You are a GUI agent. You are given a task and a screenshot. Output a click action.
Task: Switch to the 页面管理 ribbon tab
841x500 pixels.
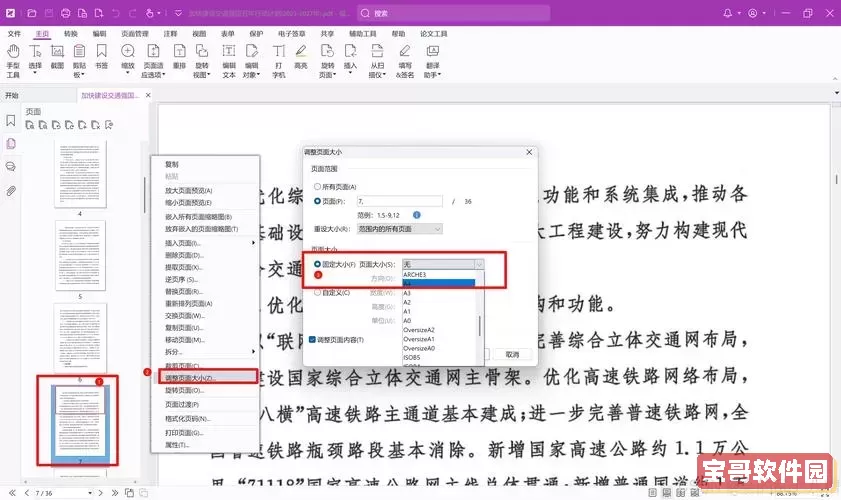click(135, 34)
